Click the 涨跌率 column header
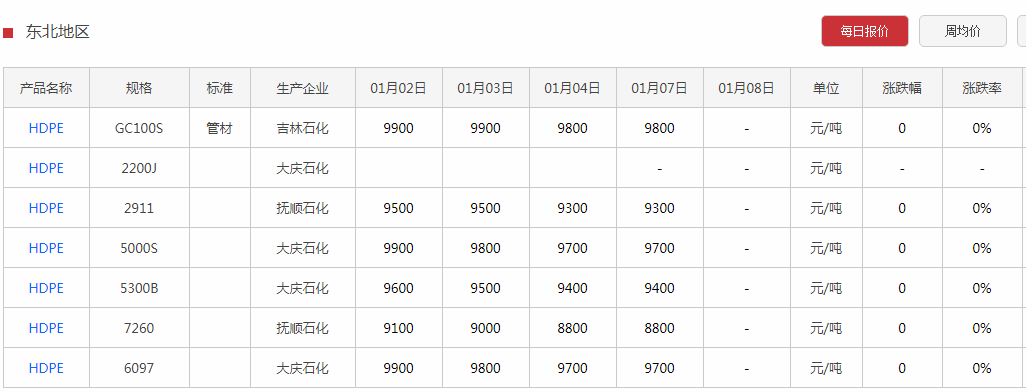 (x=982, y=88)
